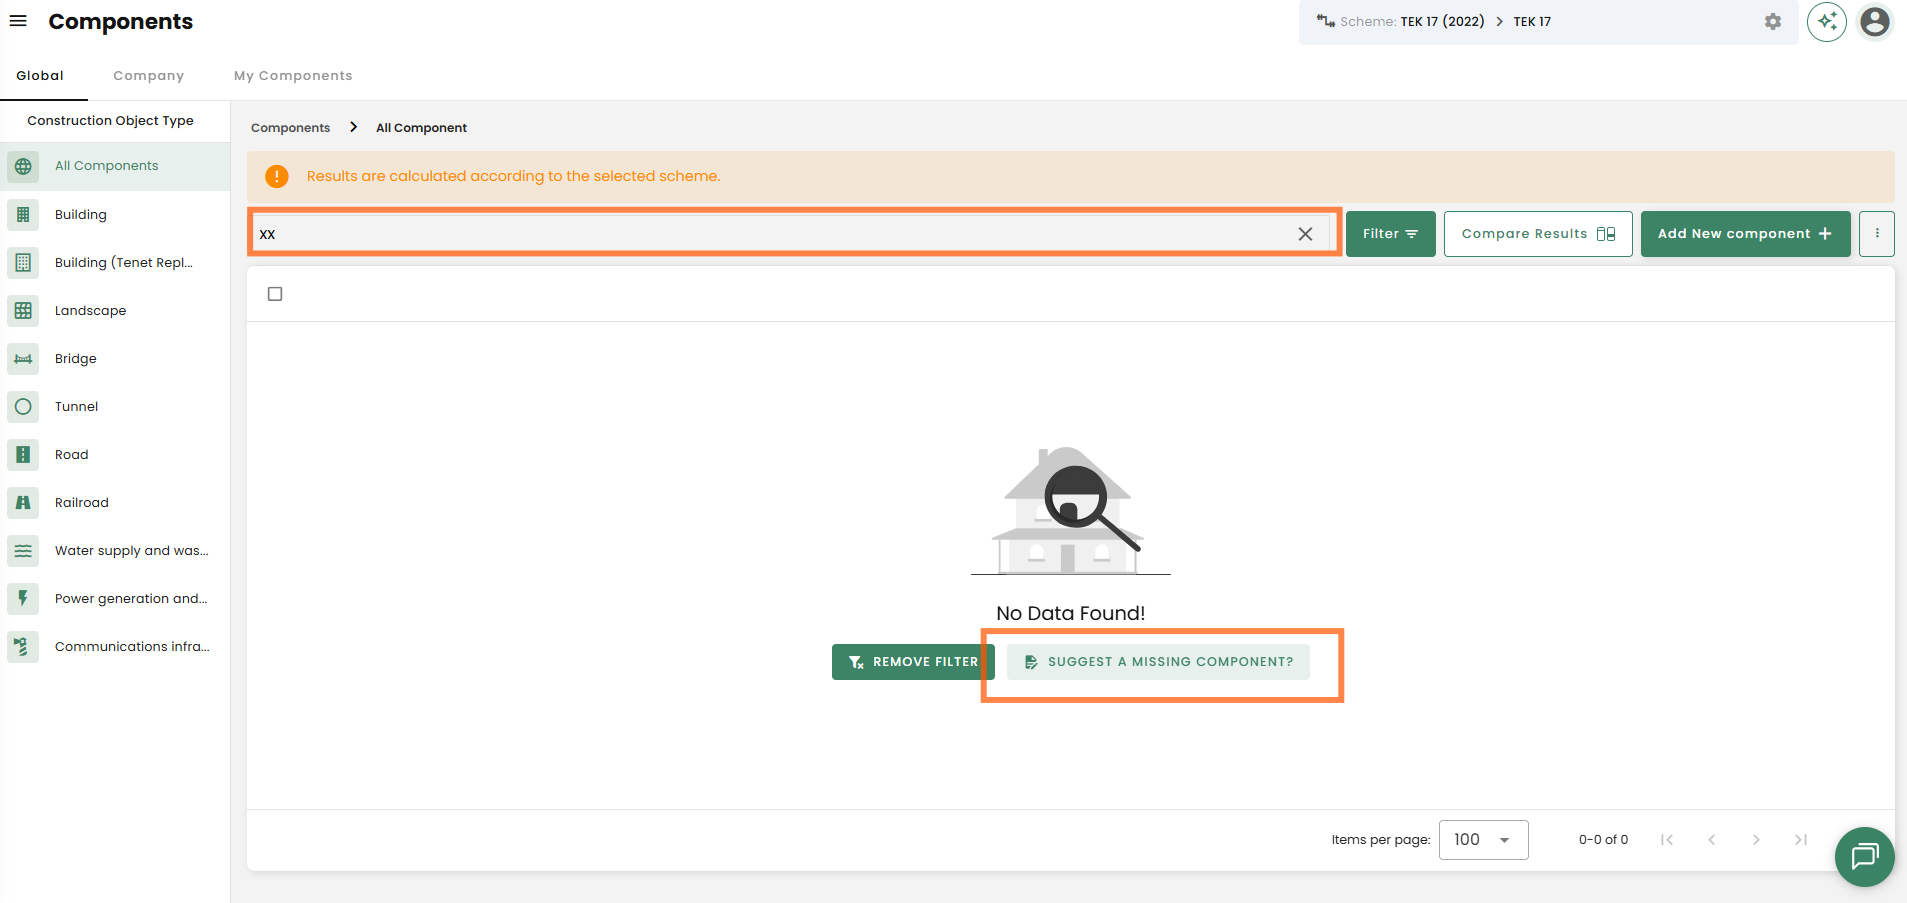Image resolution: width=1907 pixels, height=903 pixels.
Task: Switch to the My Components tab
Action: (x=293, y=76)
